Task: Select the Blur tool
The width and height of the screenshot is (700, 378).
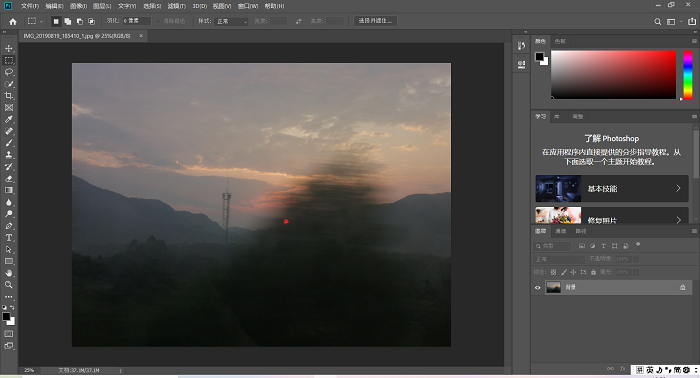Action: point(8,202)
